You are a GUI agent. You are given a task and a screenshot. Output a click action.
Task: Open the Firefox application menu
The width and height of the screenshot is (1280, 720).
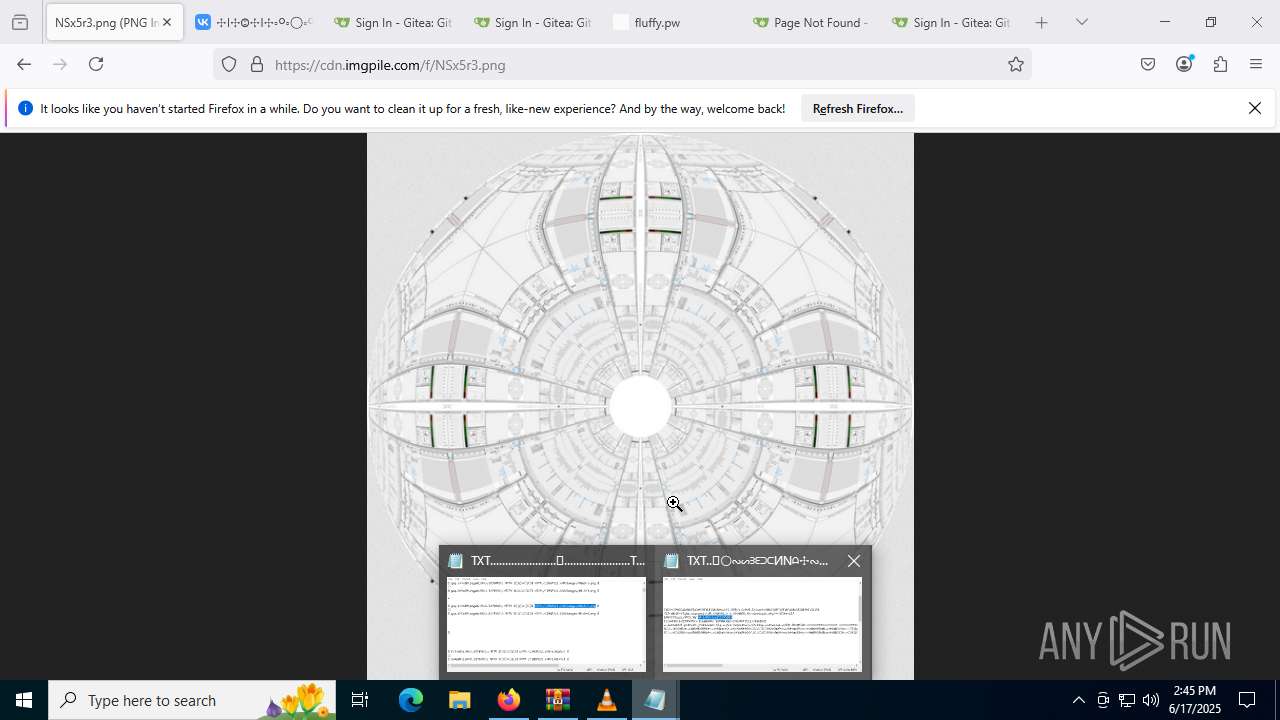pos(1256,64)
